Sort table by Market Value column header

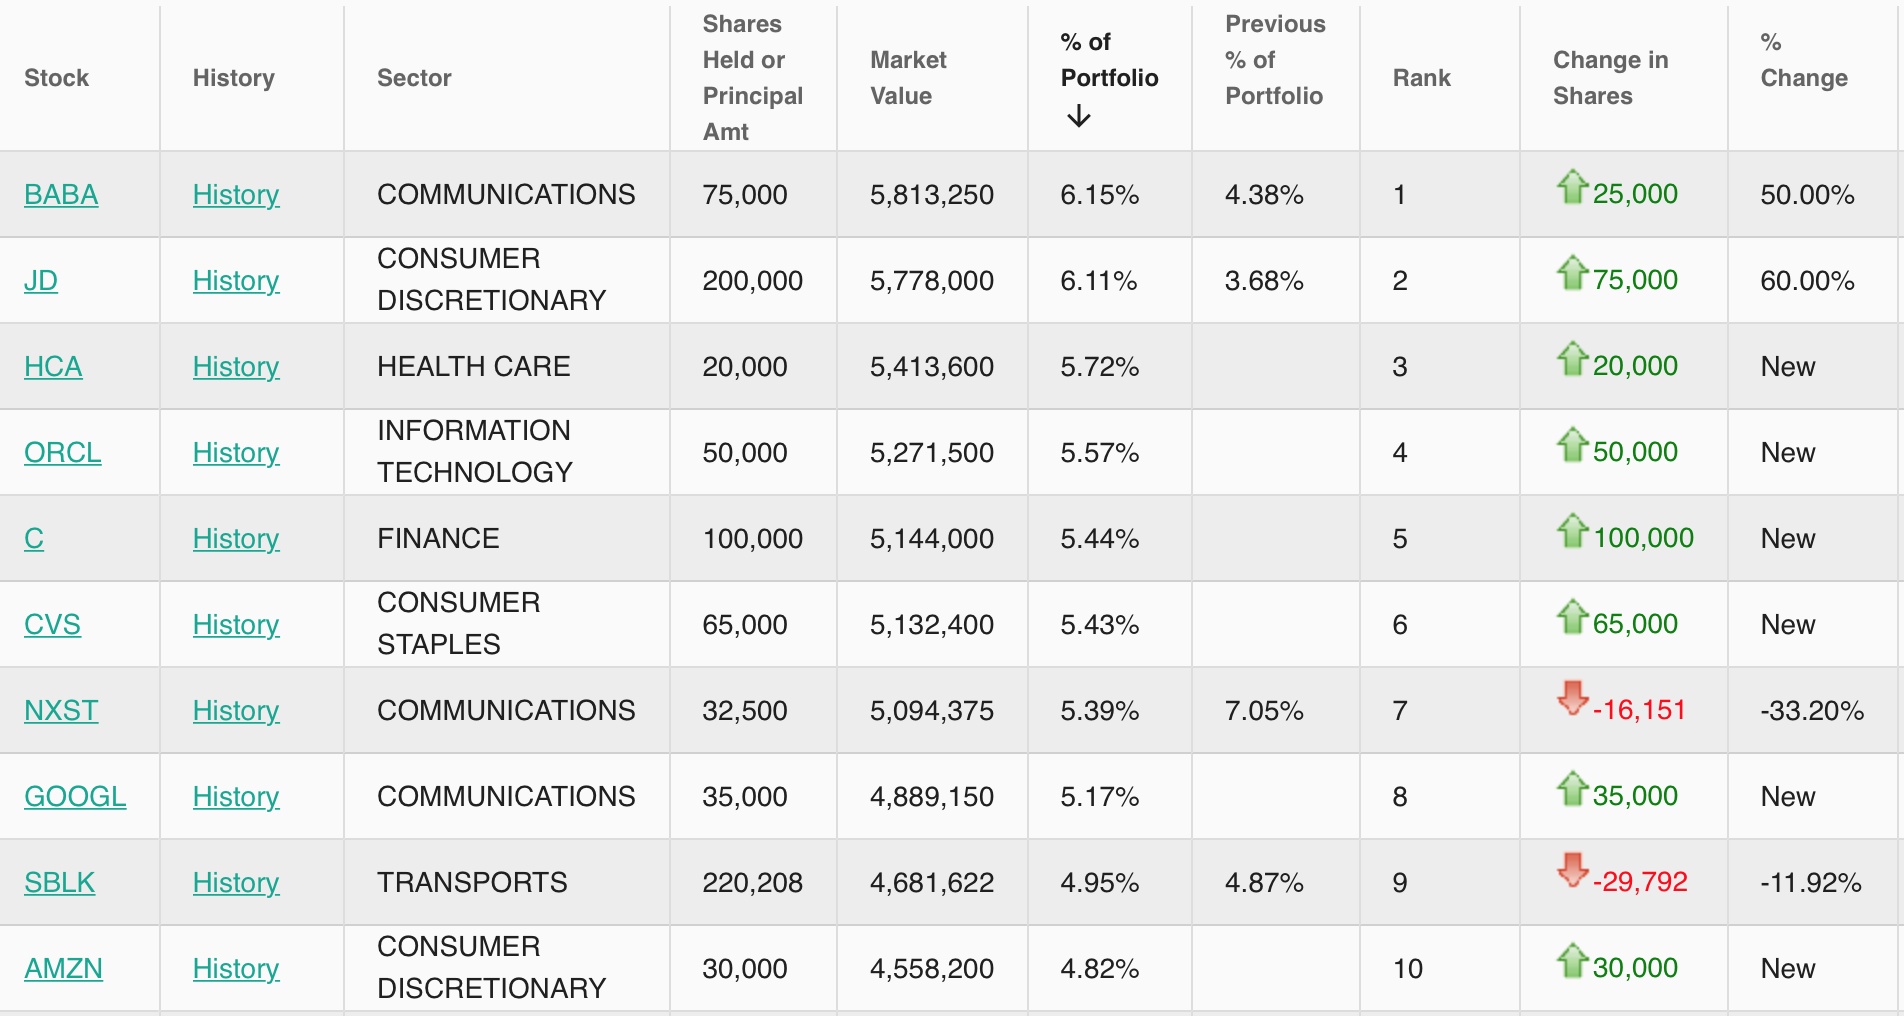907,78
